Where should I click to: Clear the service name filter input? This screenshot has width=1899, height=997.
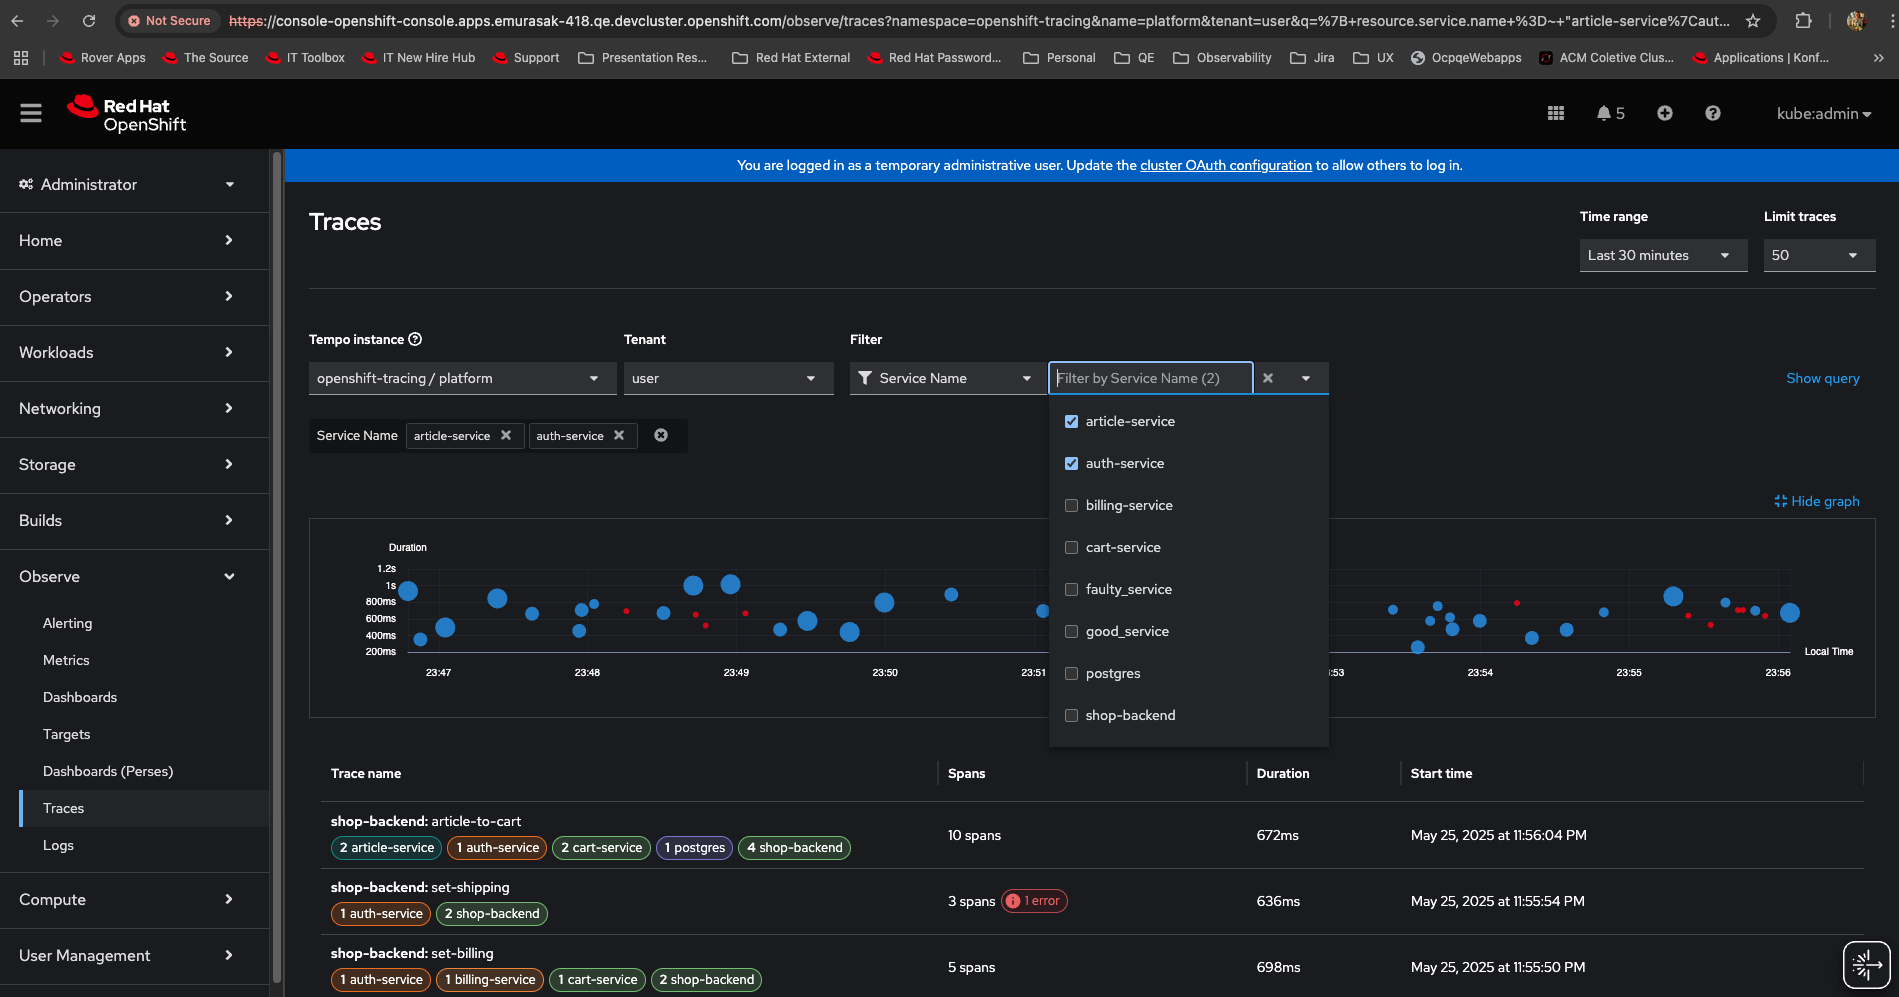[1268, 379]
